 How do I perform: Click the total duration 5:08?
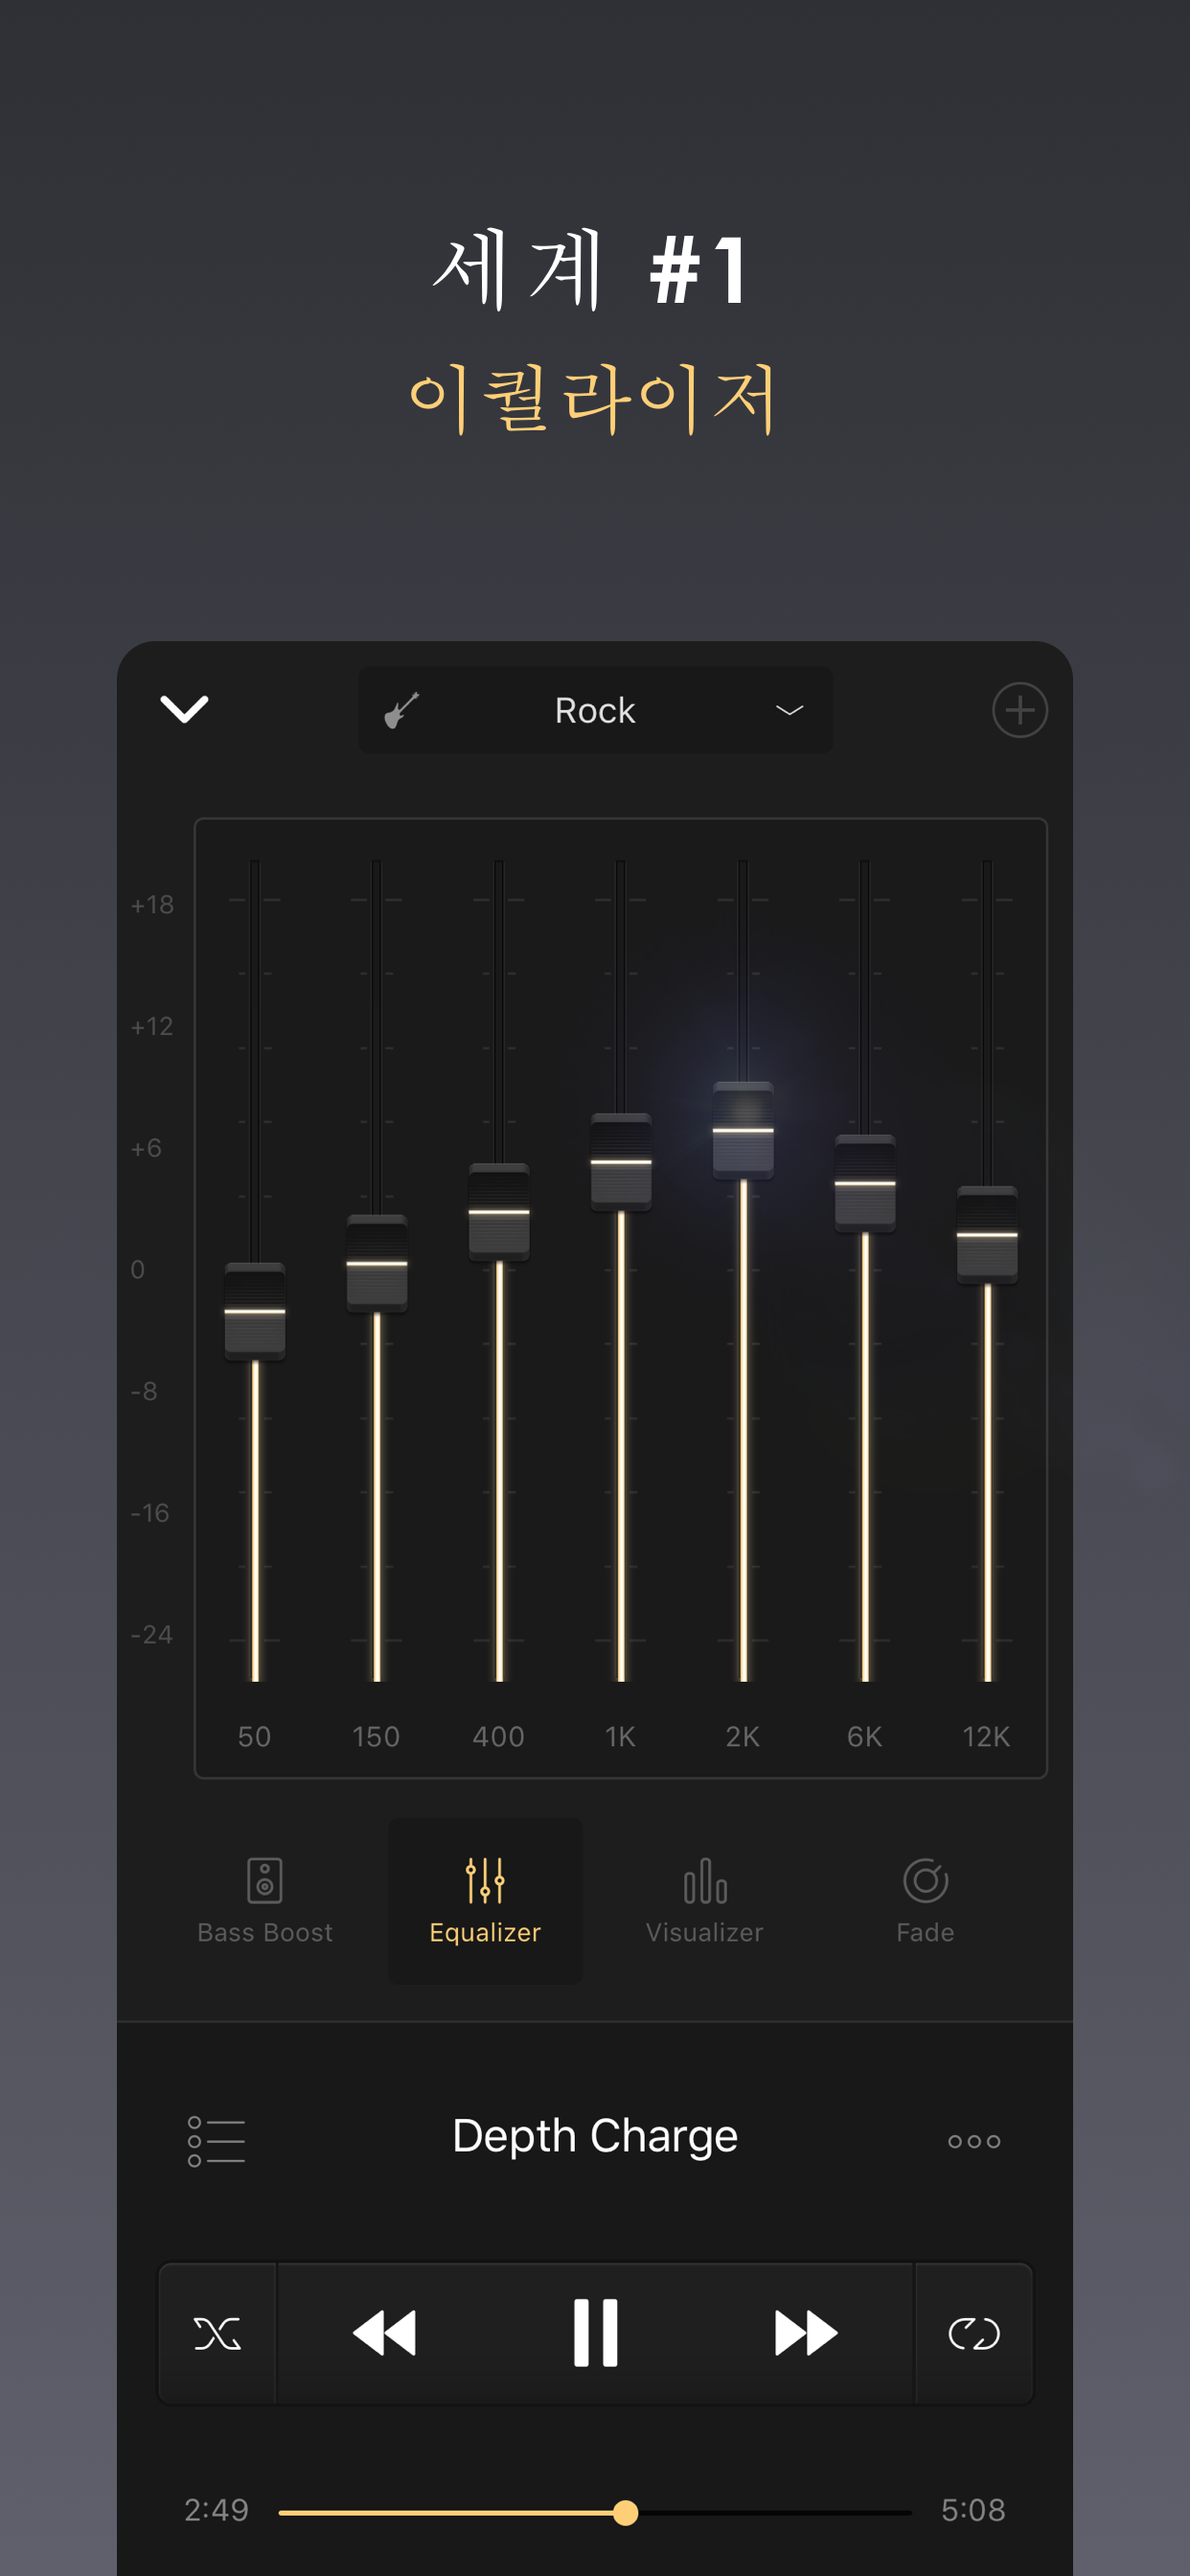(x=973, y=2510)
